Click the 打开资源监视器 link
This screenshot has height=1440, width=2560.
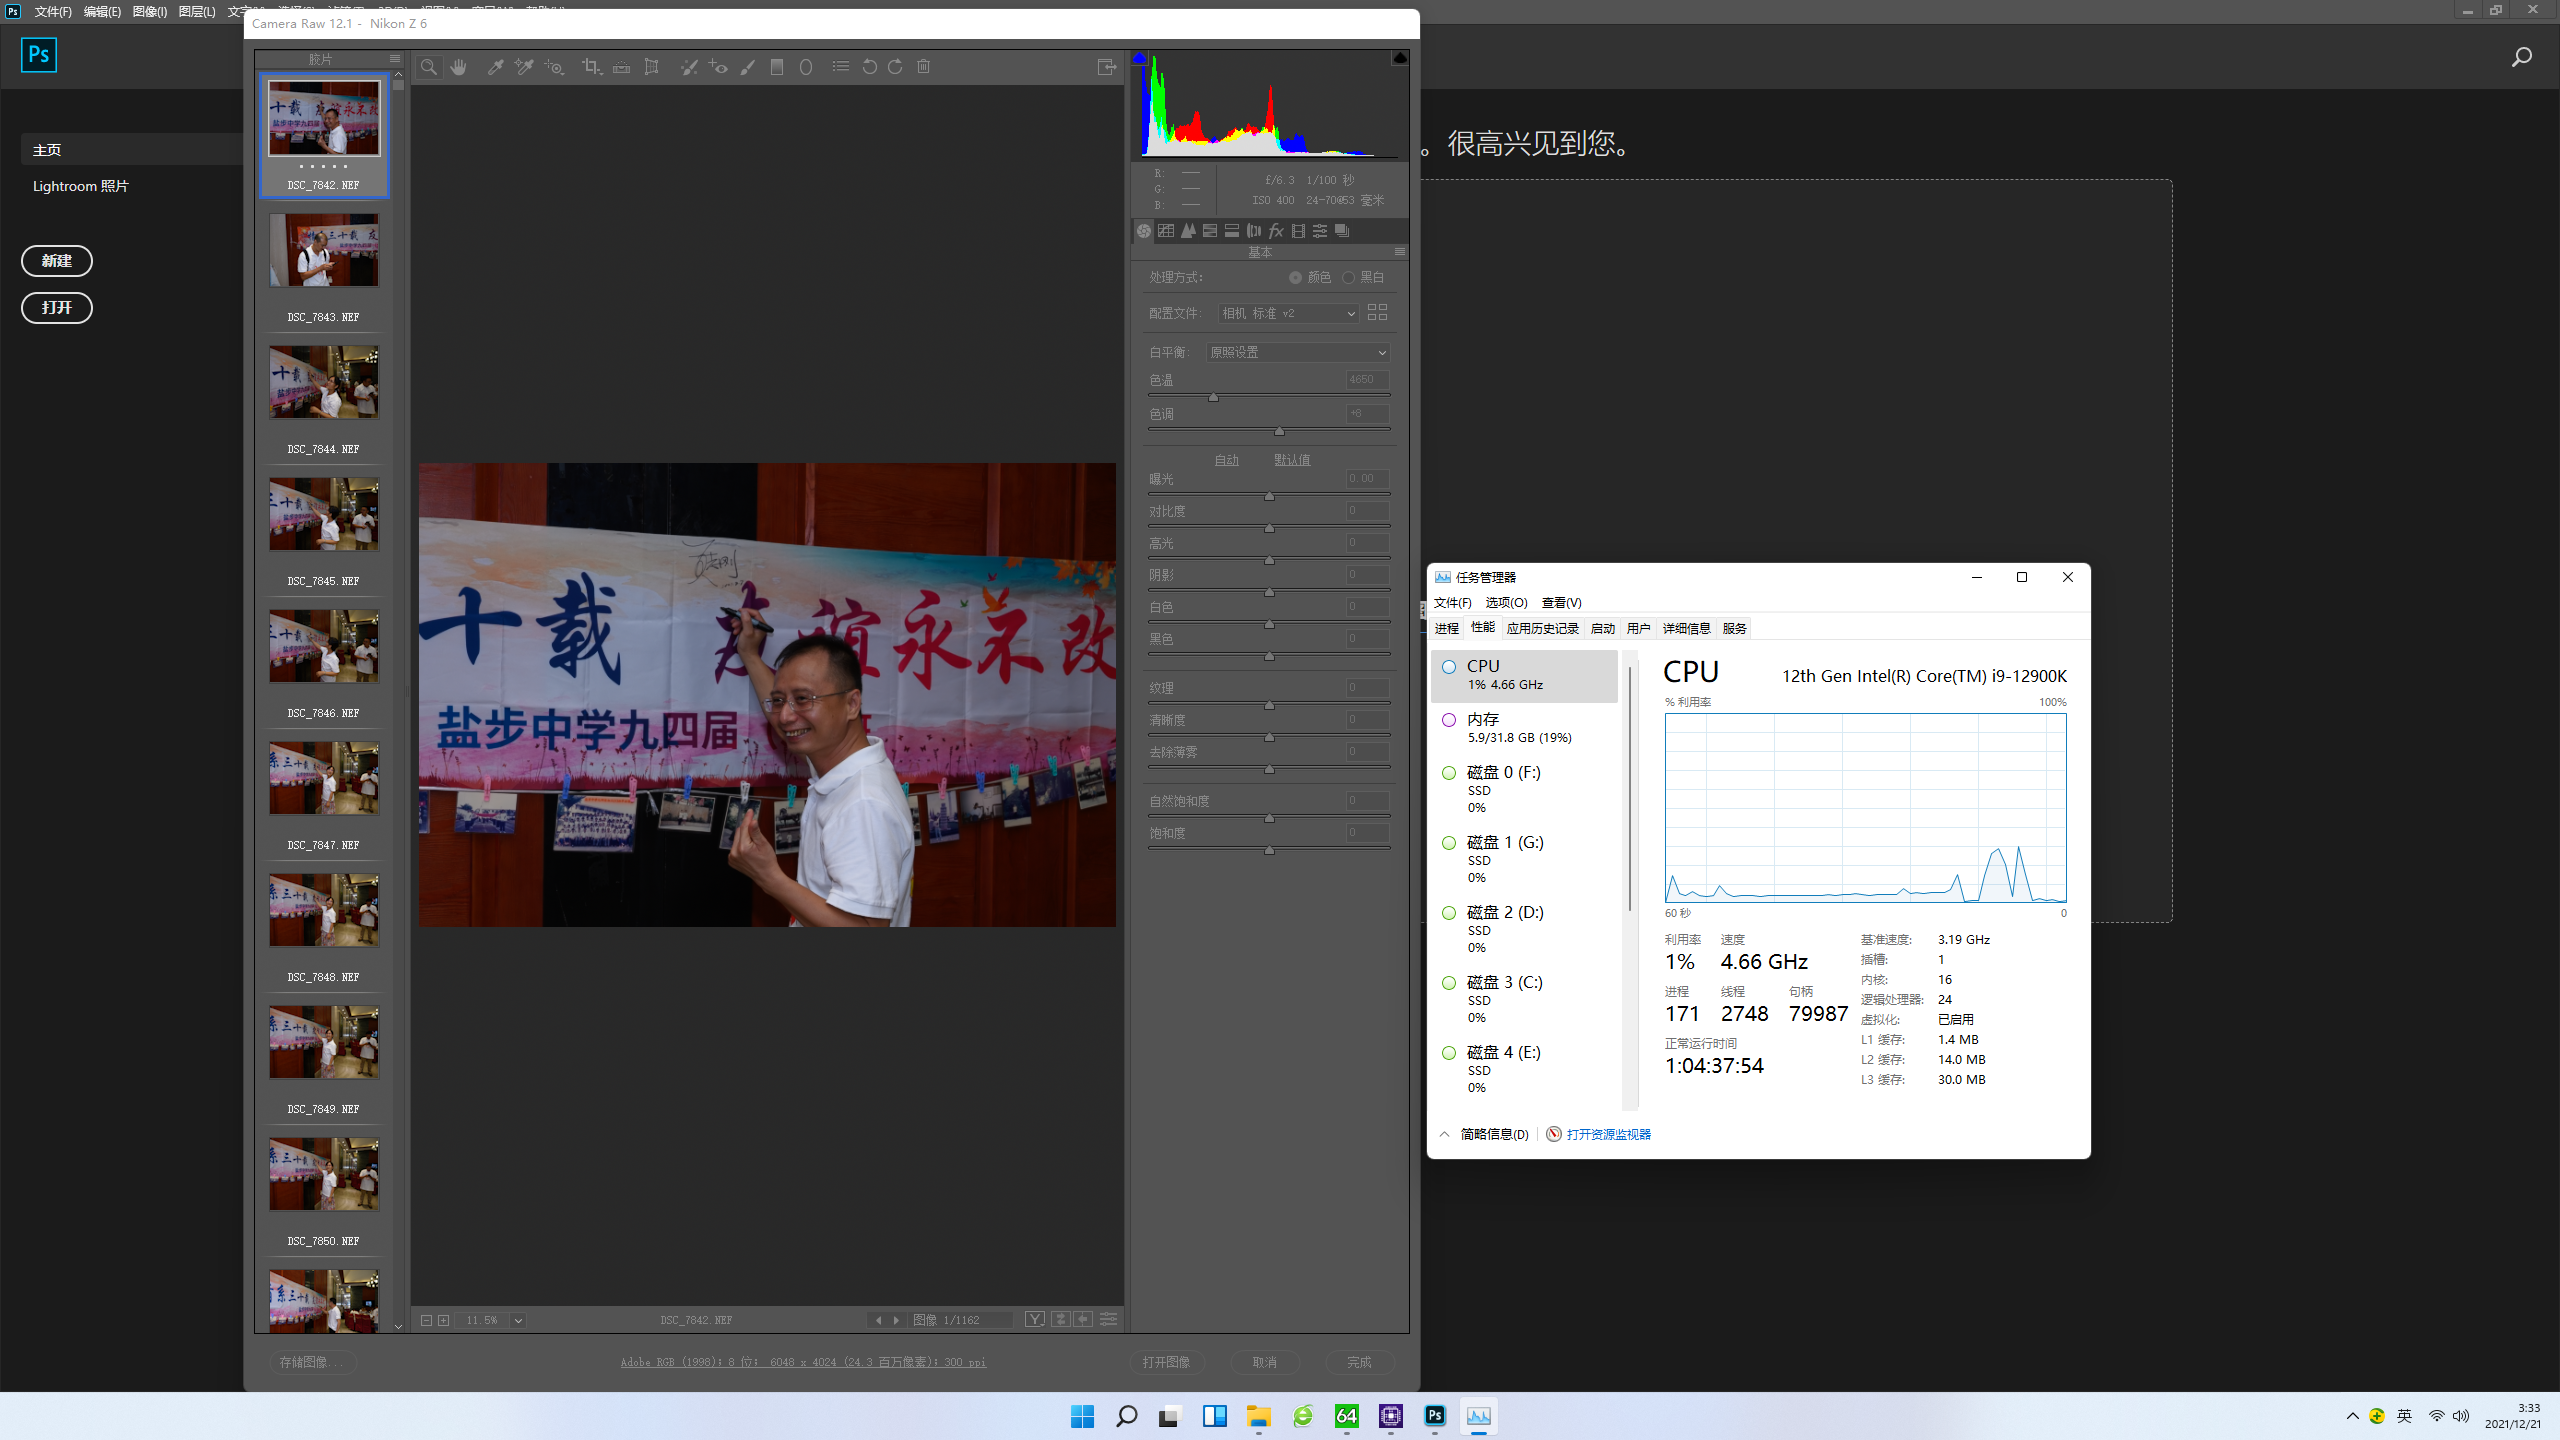point(1608,1134)
